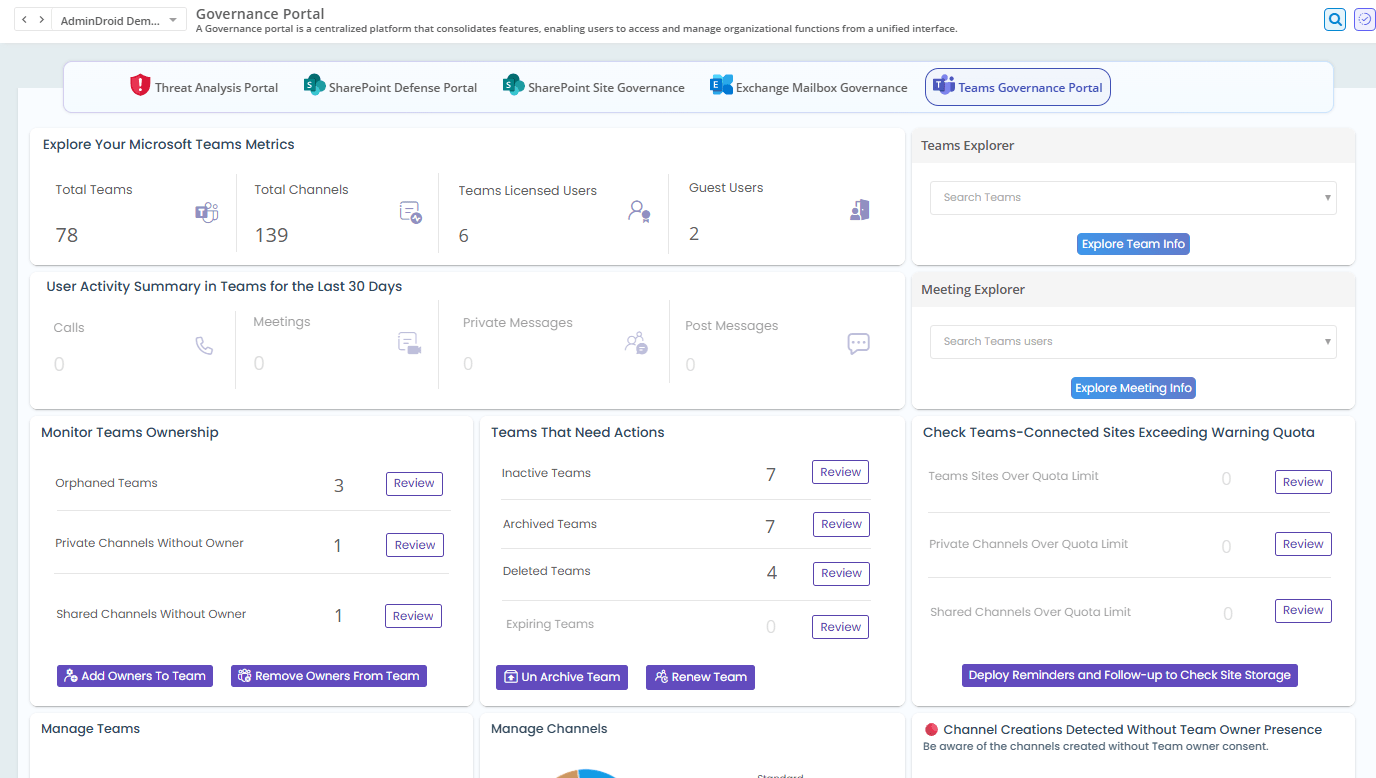This screenshot has height=778, width=1376.
Task: Click the Guest Users icon
Action: click(x=859, y=209)
